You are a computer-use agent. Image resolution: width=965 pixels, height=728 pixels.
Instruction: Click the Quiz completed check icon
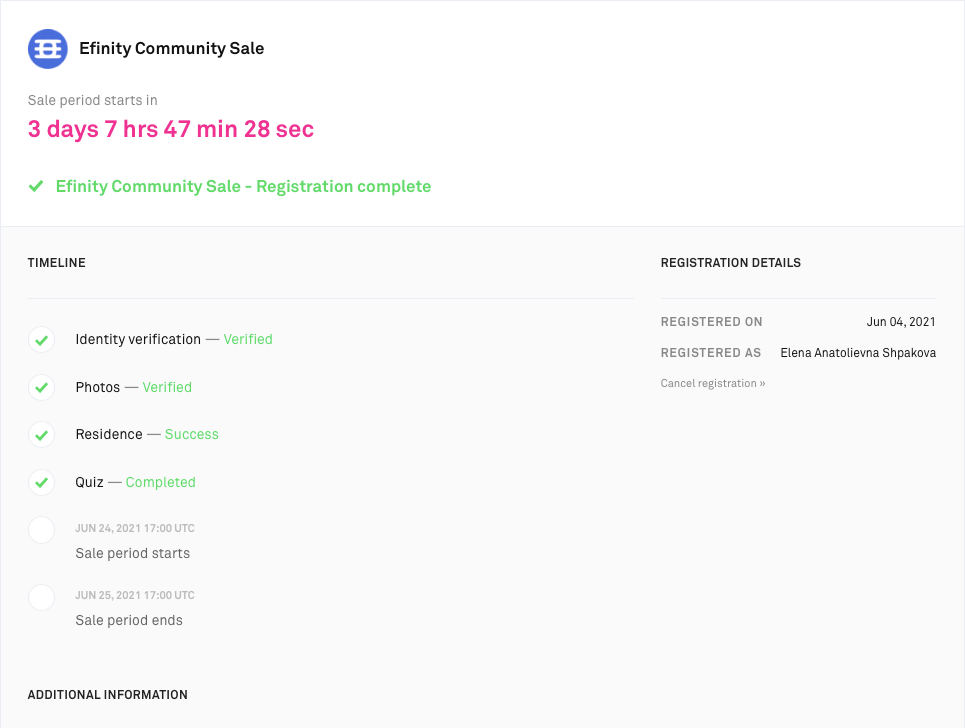41,482
